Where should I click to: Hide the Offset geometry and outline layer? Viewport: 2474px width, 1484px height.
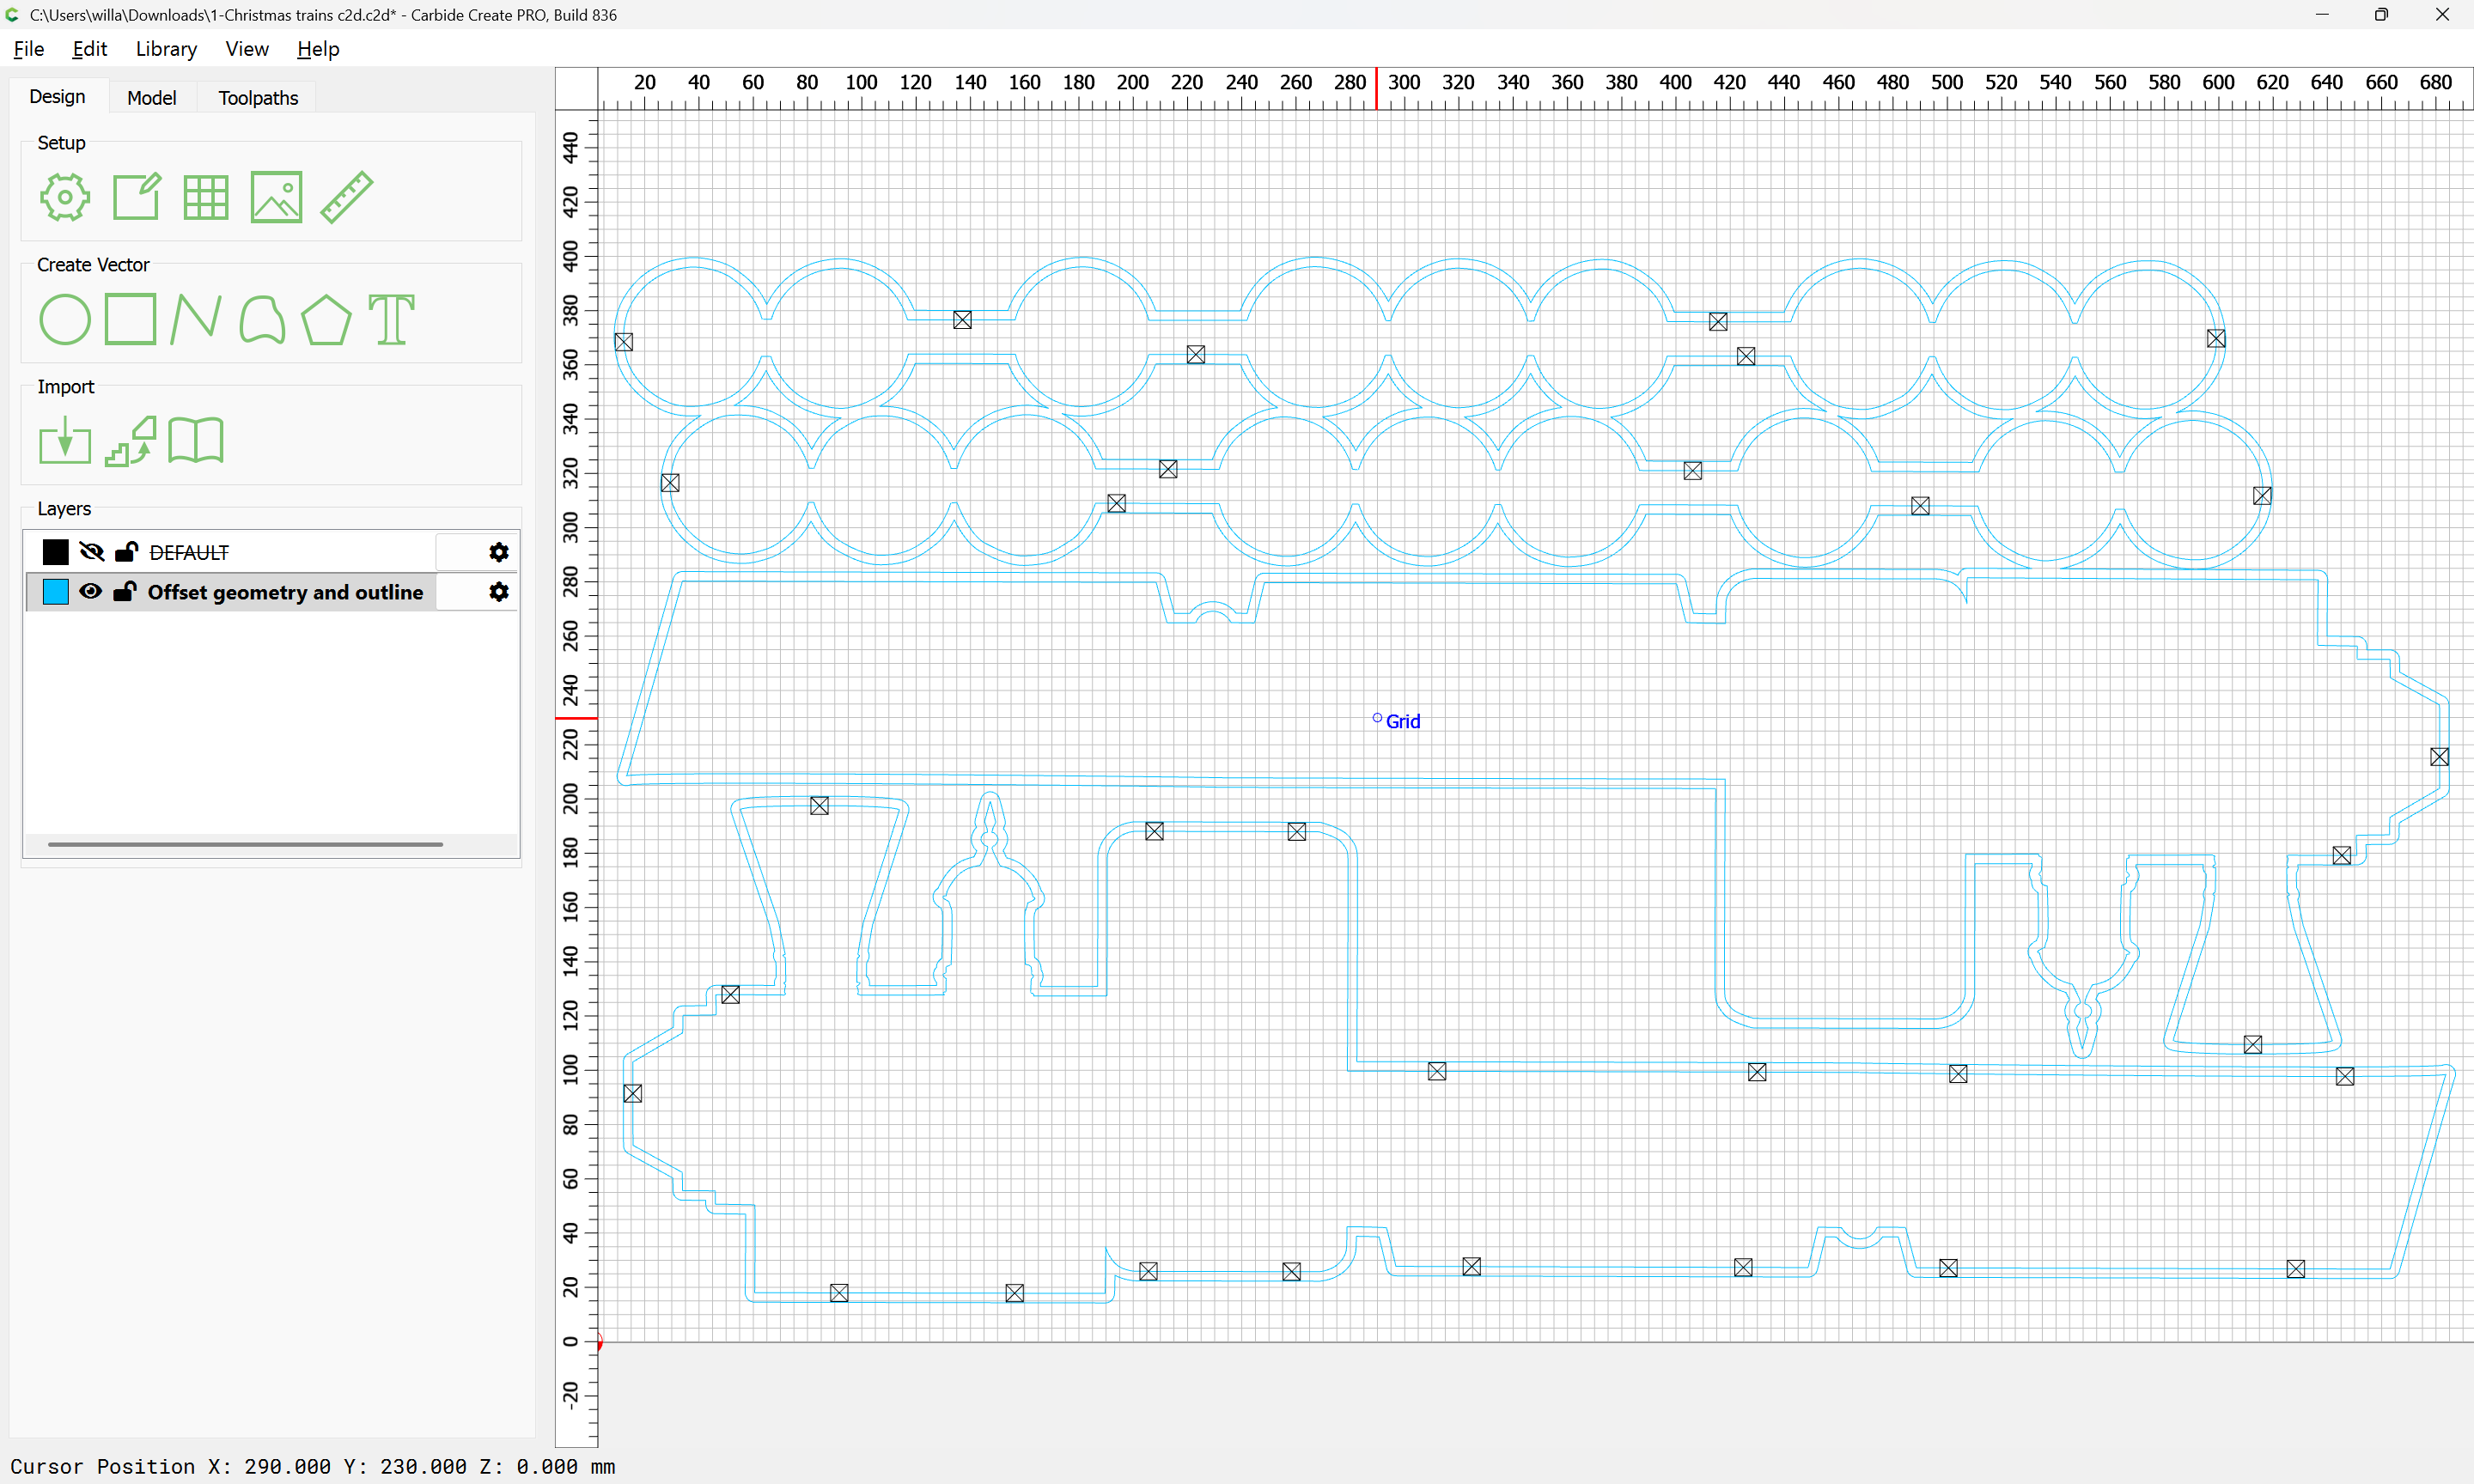[x=91, y=592]
